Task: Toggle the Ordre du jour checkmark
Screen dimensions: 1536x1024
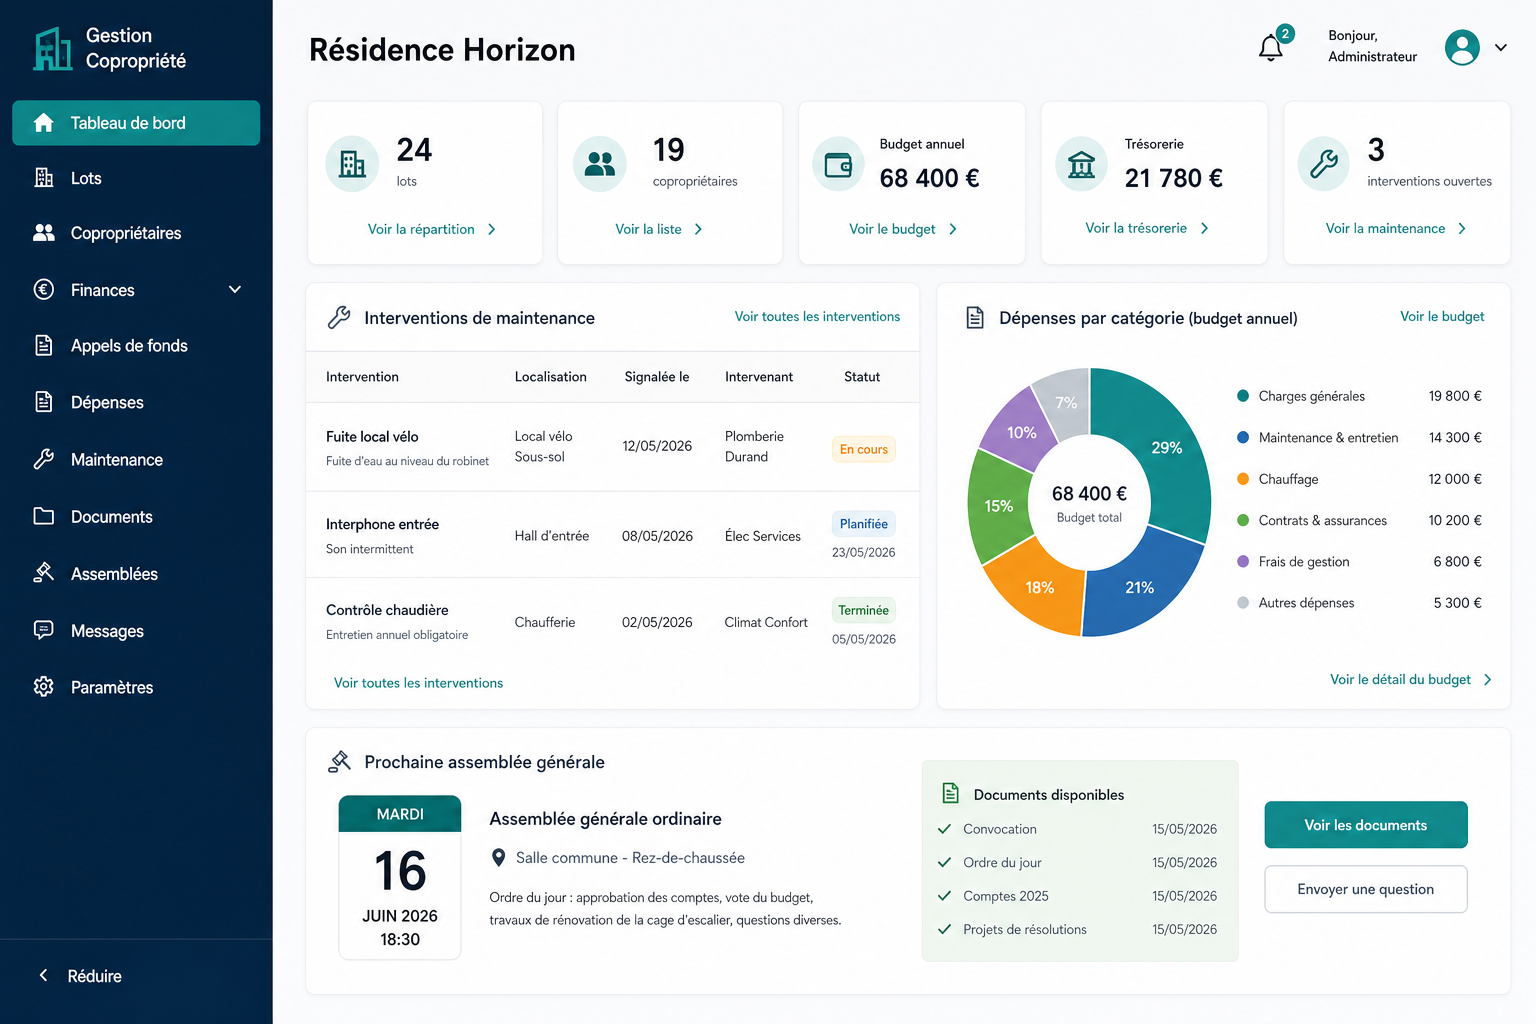Action: [x=944, y=862]
